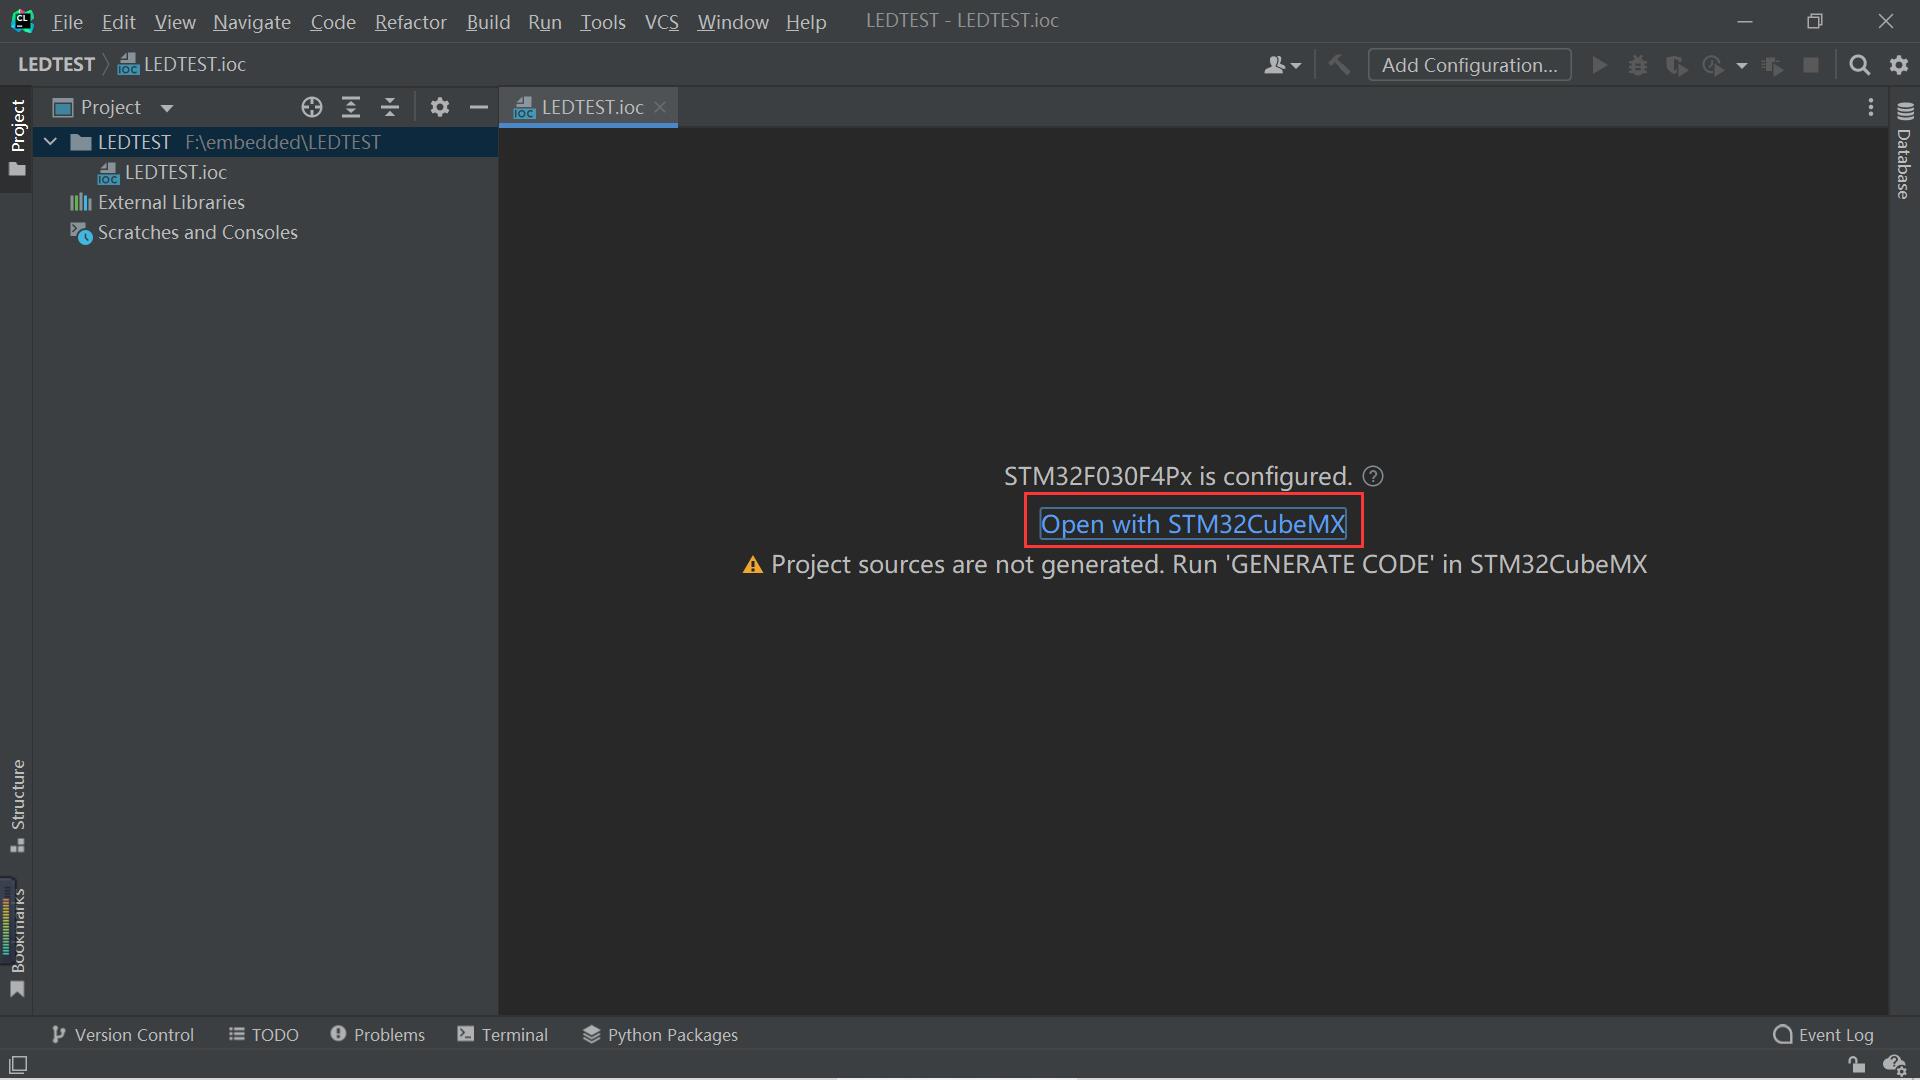Open the Database tool window

(1904, 150)
